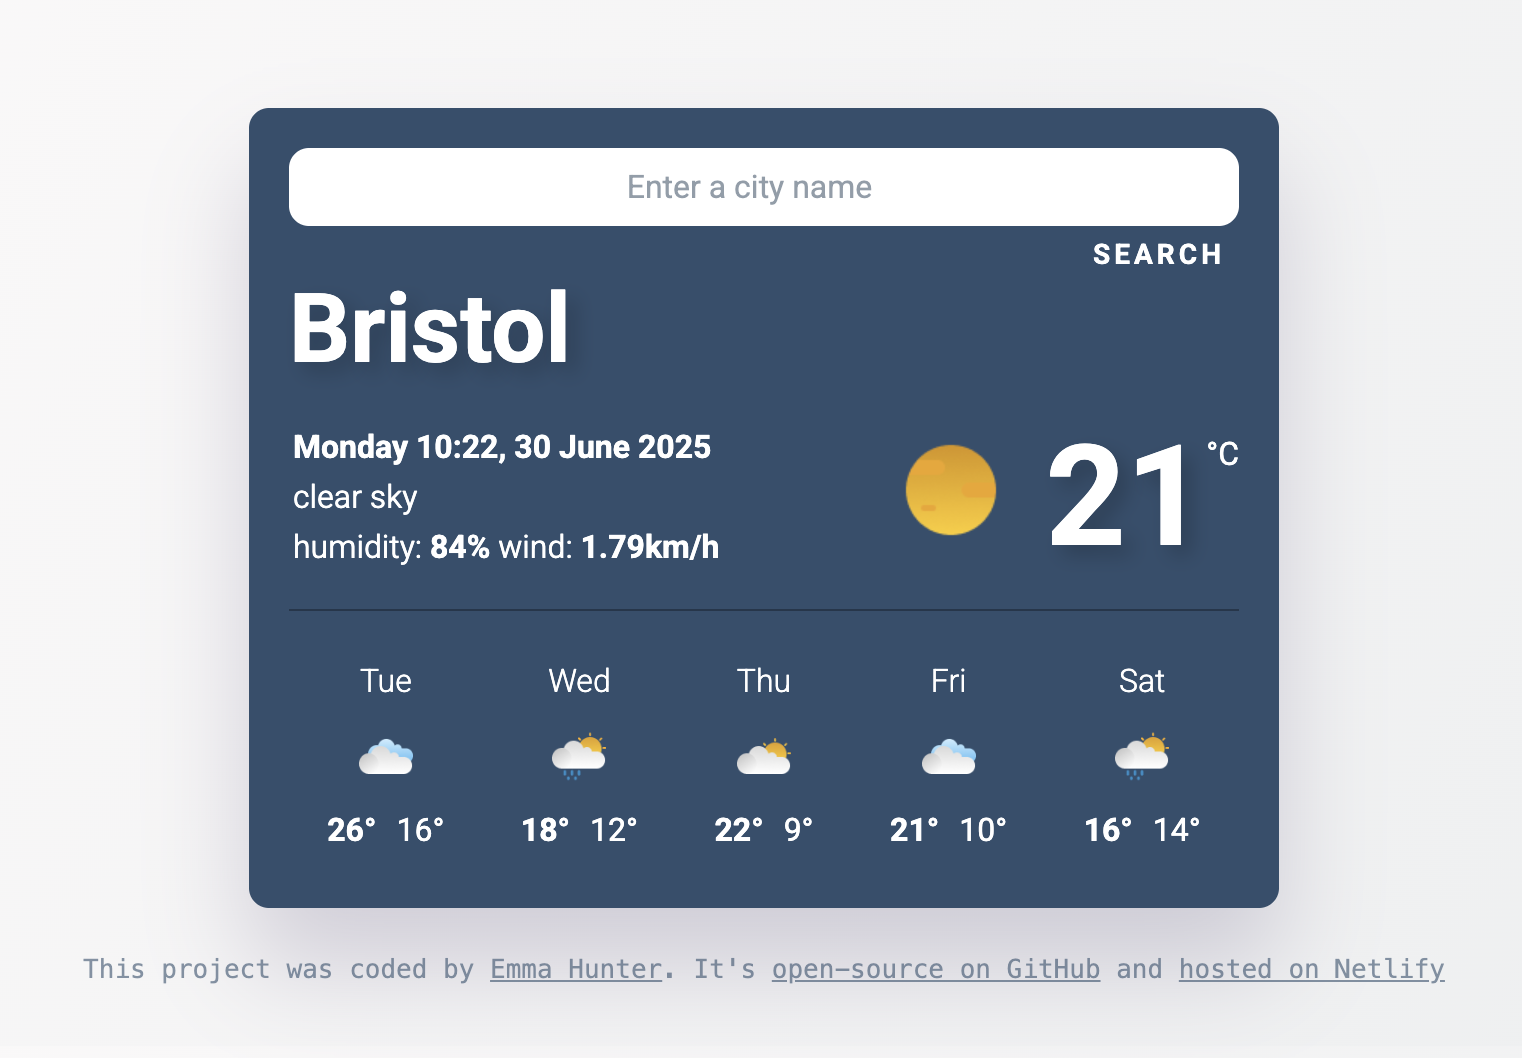Click the cloud icon under Friday
1522x1058 pixels.
pos(949,756)
